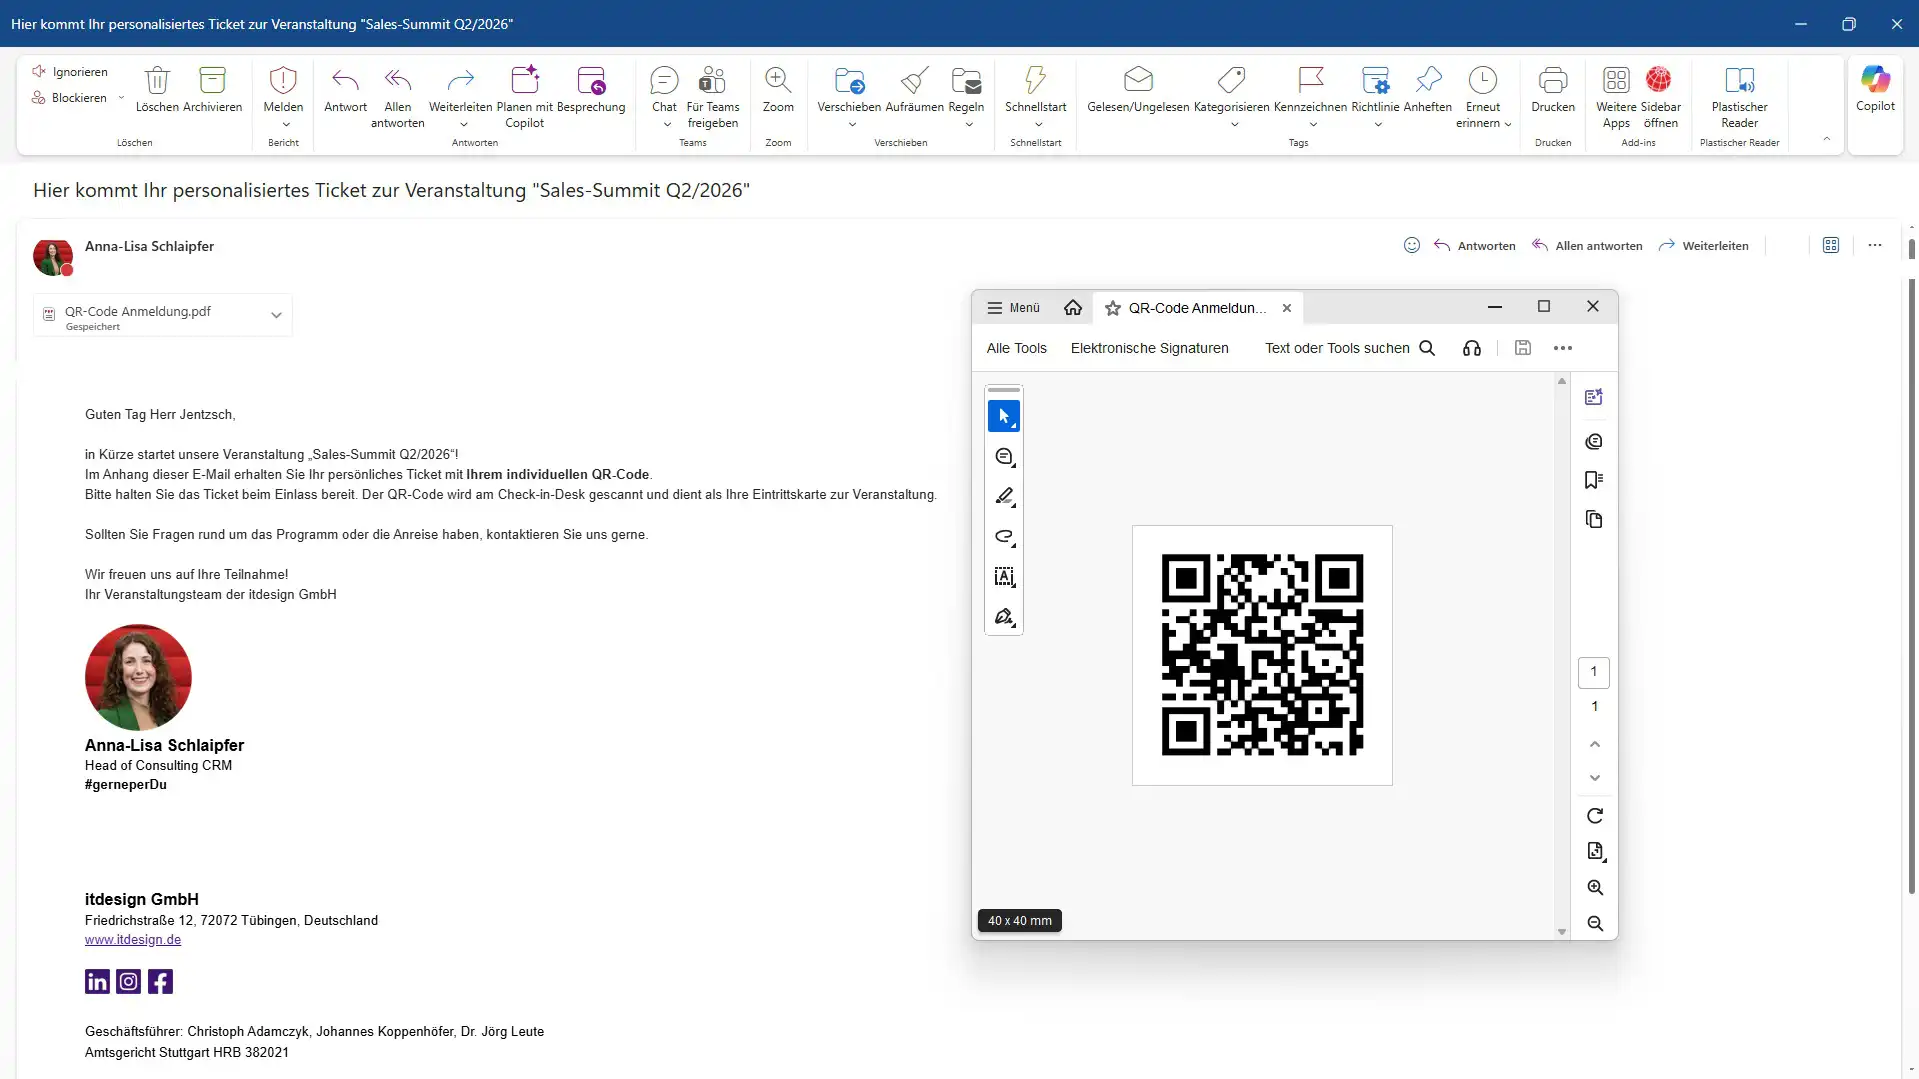The width and height of the screenshot is (1919, 1079).
Task: Click Ignorieren in the ribbon
Action: coord(69,72)
